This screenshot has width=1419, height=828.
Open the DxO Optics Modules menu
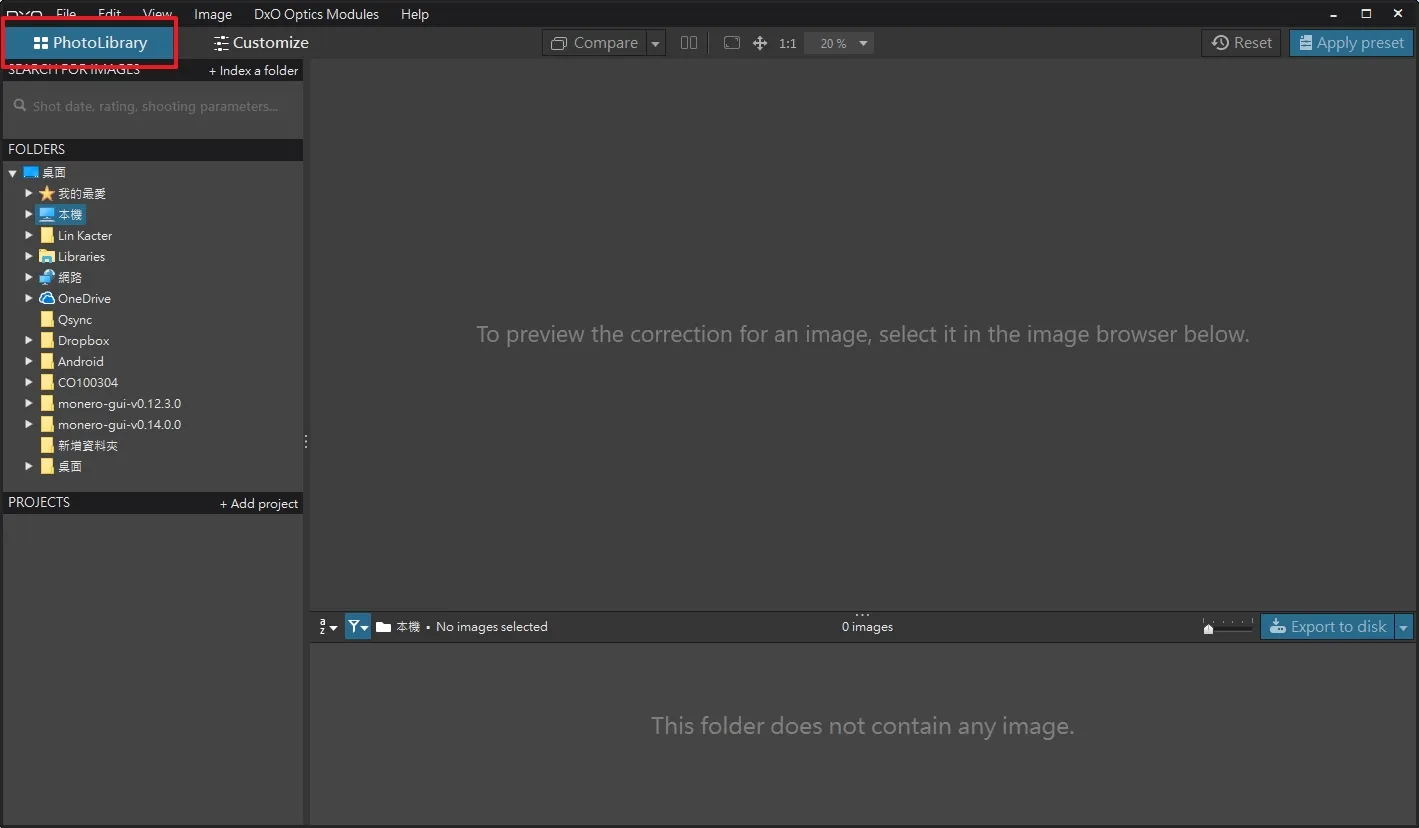click(x=316, y=14)
